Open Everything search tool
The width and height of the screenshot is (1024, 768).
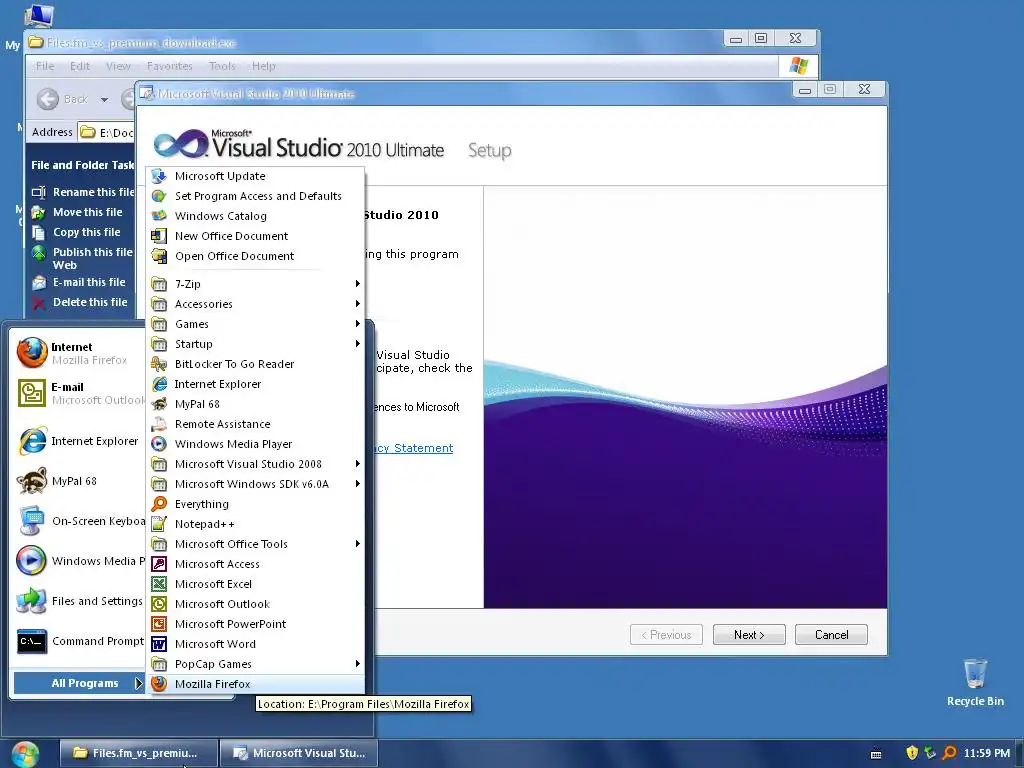(255, 504)
